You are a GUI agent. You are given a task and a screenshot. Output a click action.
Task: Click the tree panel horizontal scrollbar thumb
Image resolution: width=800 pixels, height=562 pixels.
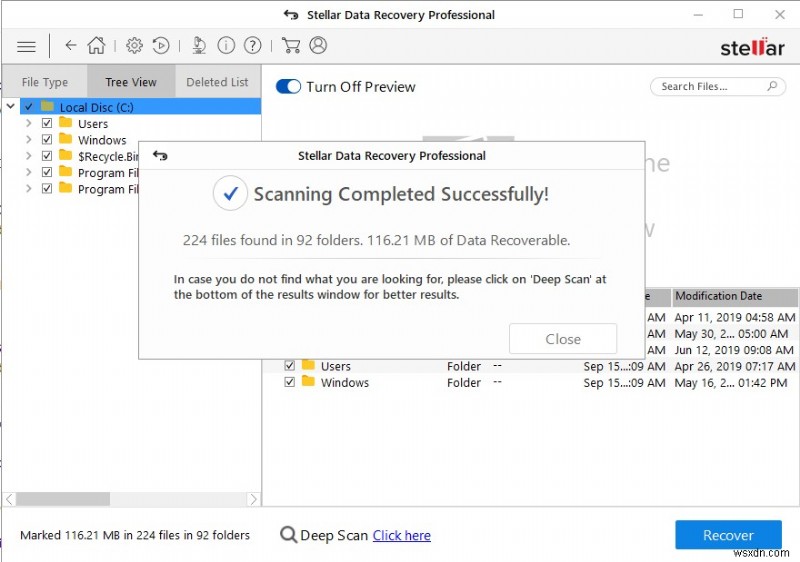(x=63, y=499)
